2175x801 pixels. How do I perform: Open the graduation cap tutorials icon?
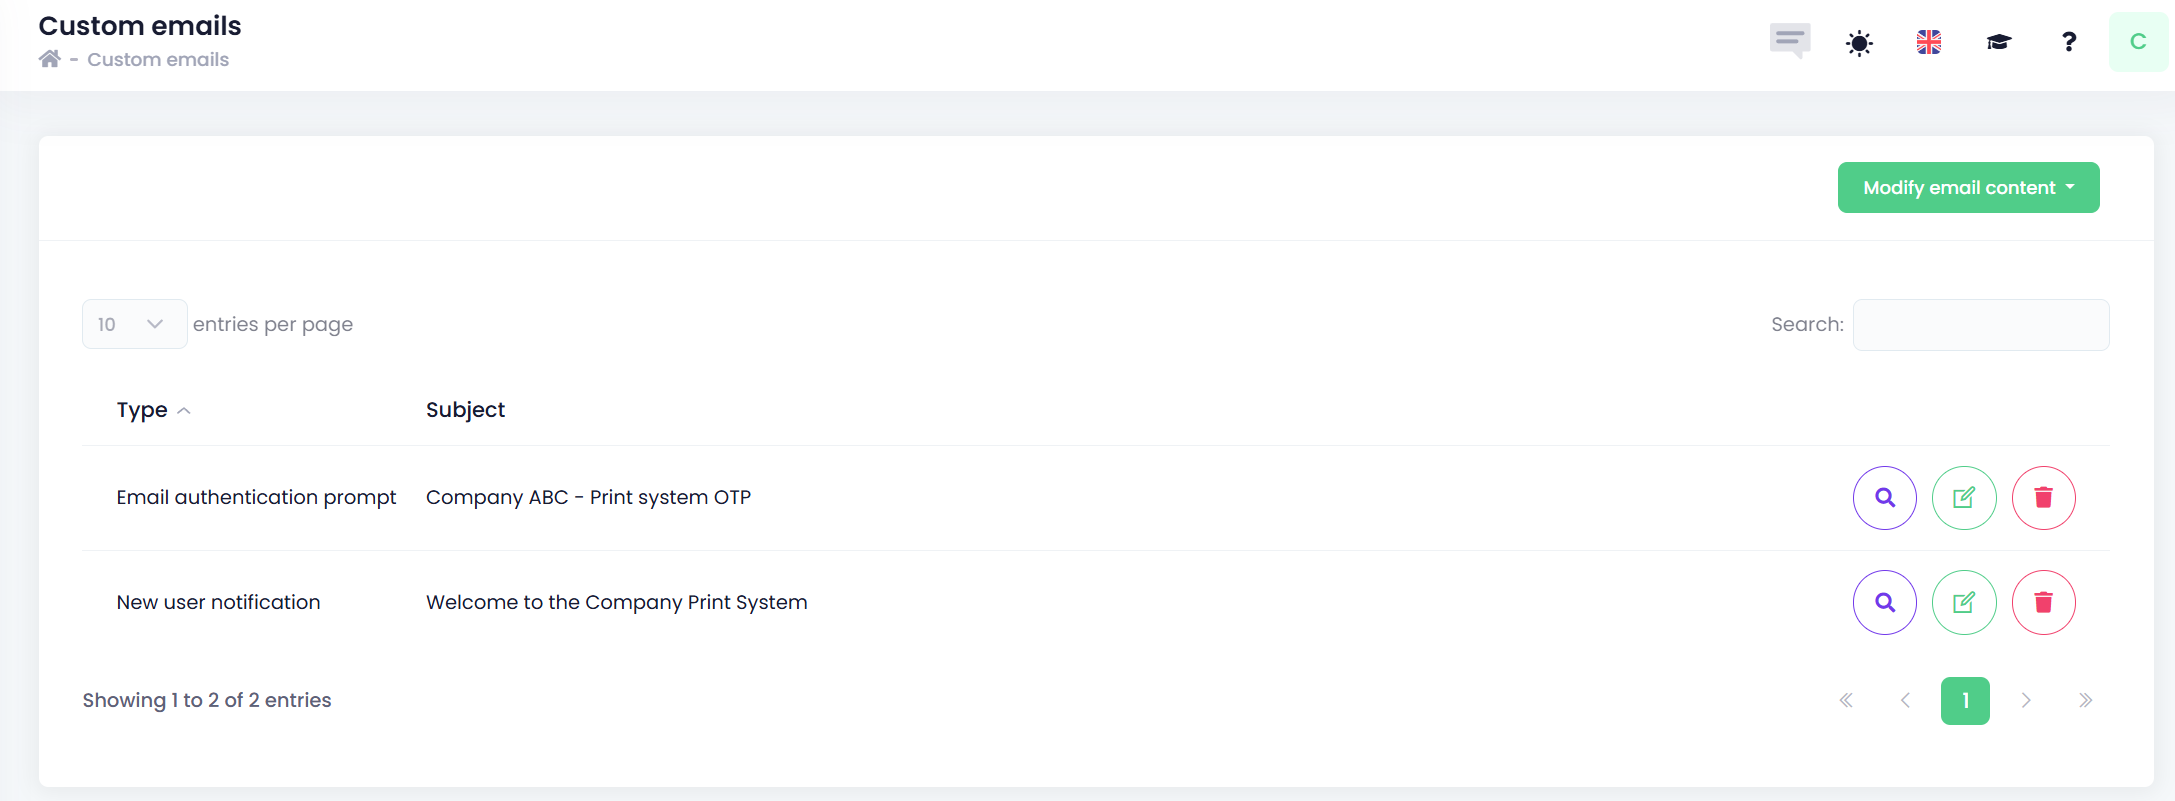1998,42
